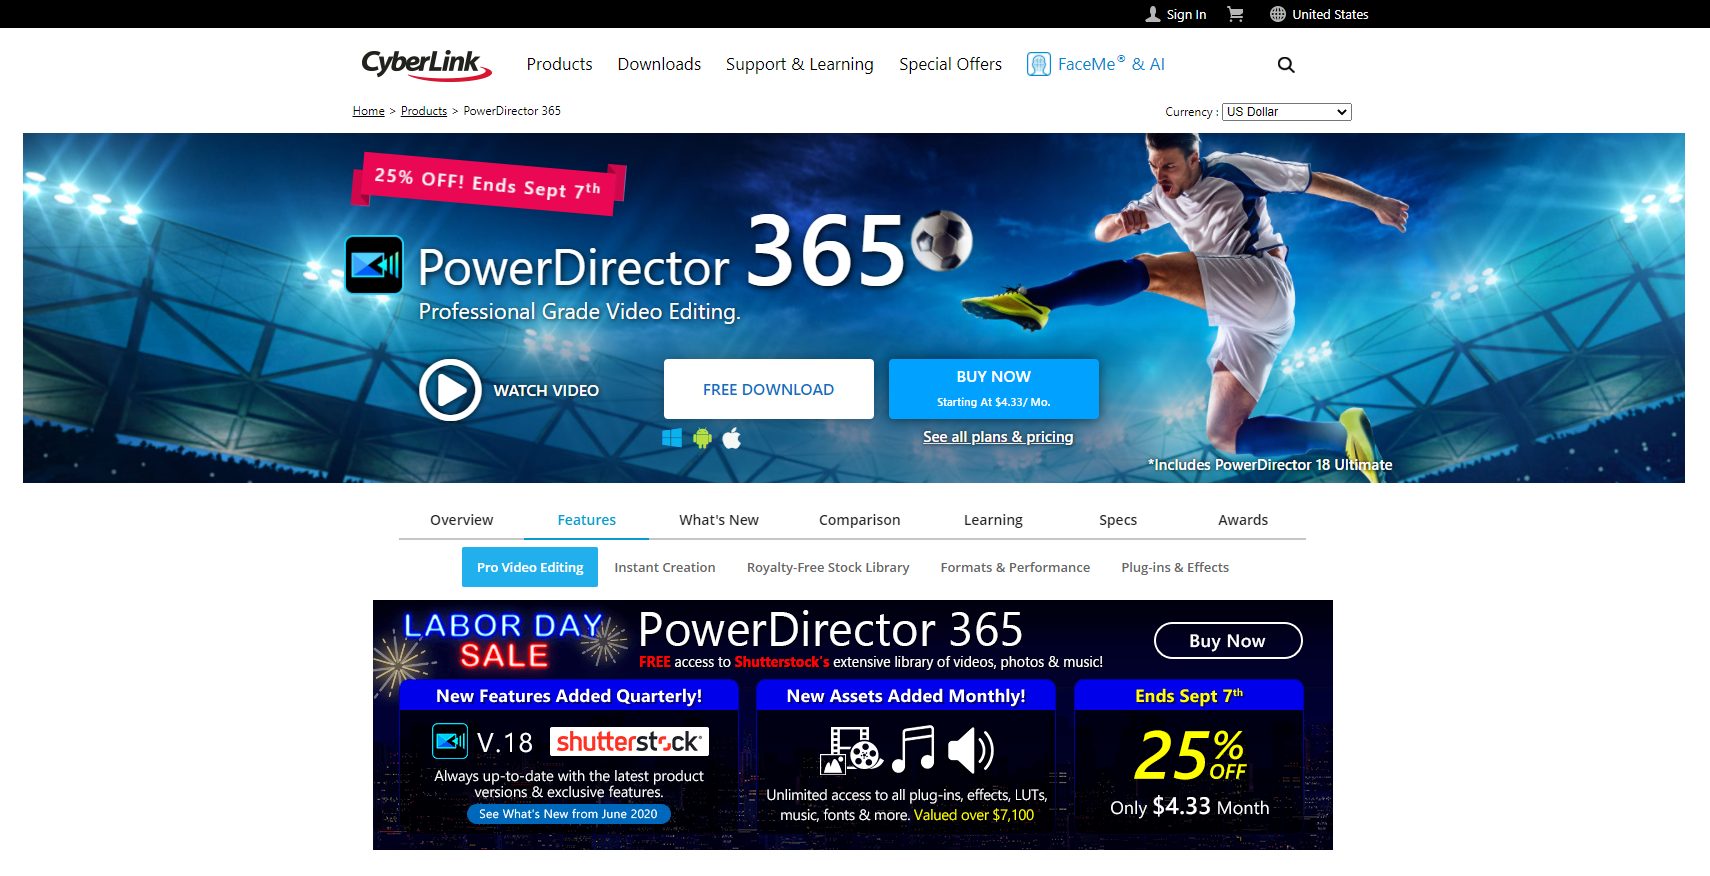1710x876 pixels.
Task: Select the Instant Creation subtab
Action: point(665,567)
